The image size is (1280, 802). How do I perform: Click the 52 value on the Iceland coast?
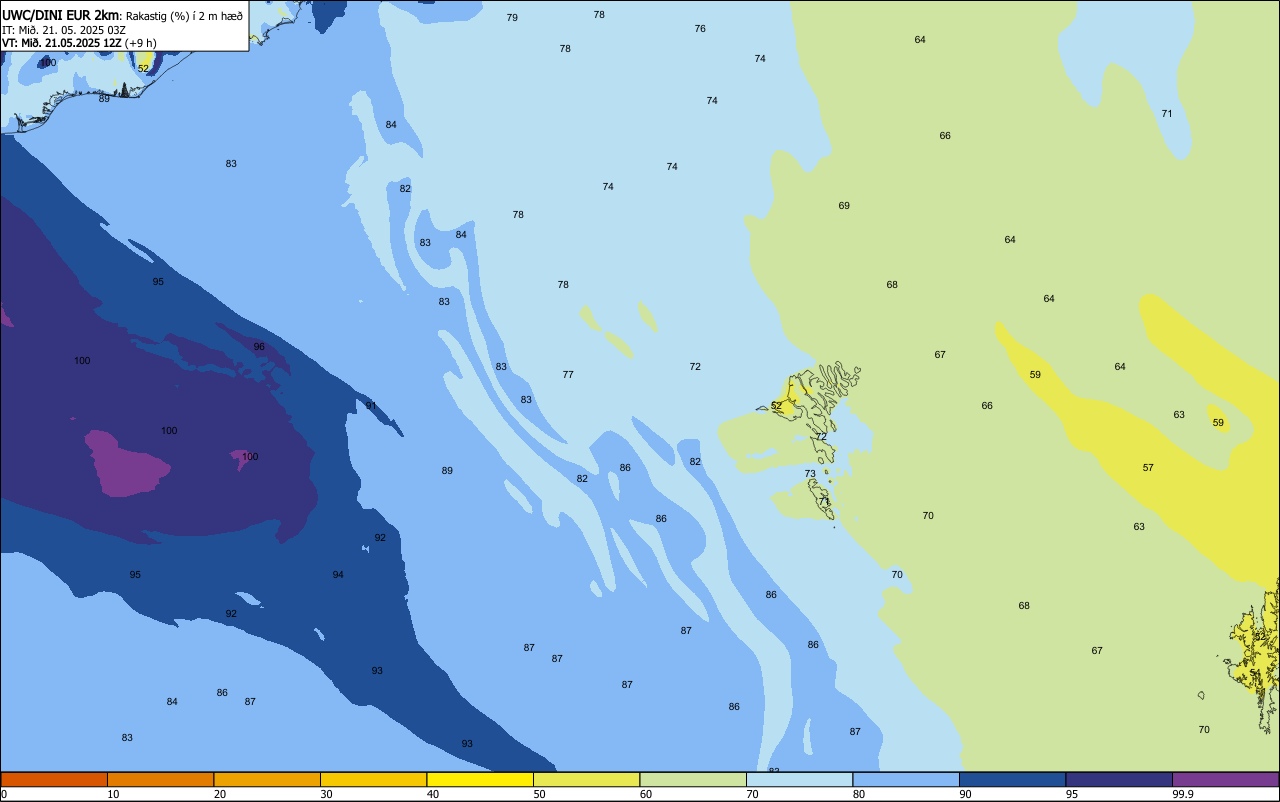click(x=143, y=68)
